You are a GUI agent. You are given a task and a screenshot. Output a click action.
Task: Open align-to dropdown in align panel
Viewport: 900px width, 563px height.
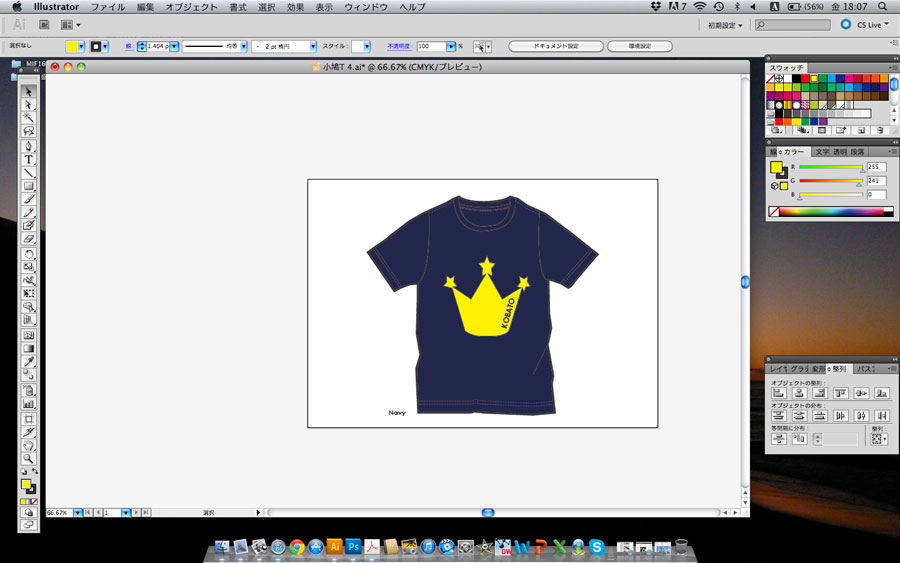click(x=879, y=439)
